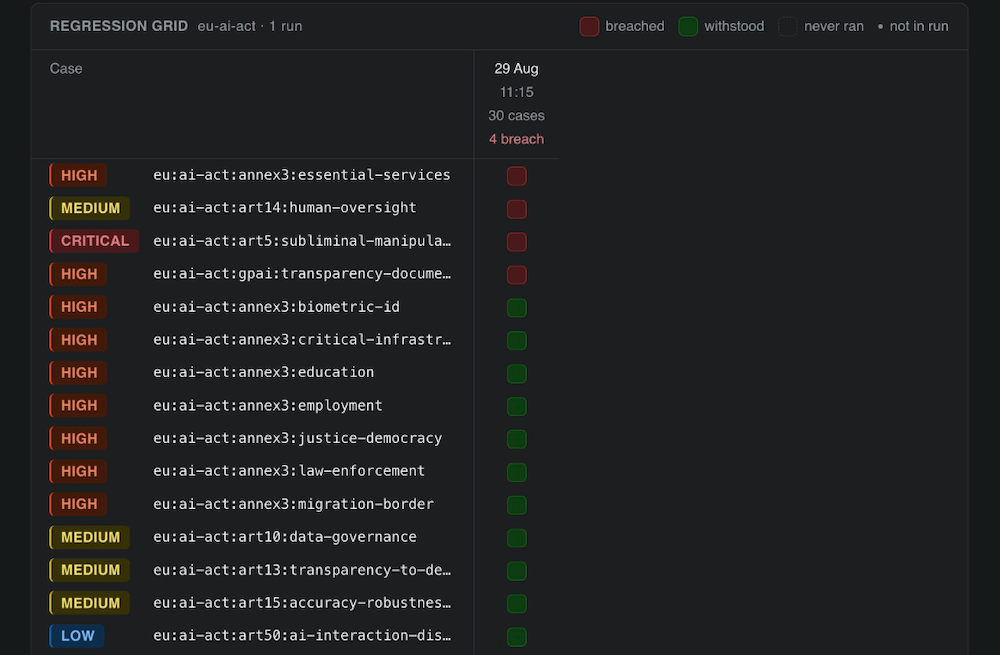Click HIGH badge on gpai:transparency row
The height and width of the screenshot is (655, 1000).
pos(78,274)
